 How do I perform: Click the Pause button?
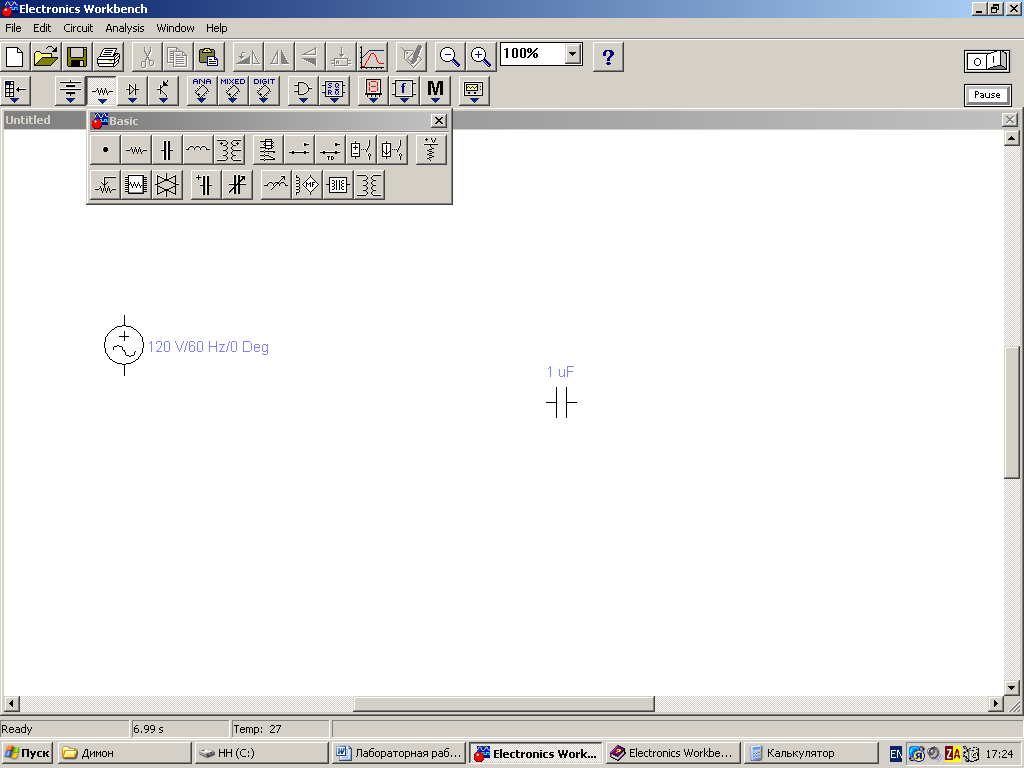[987, 95]
